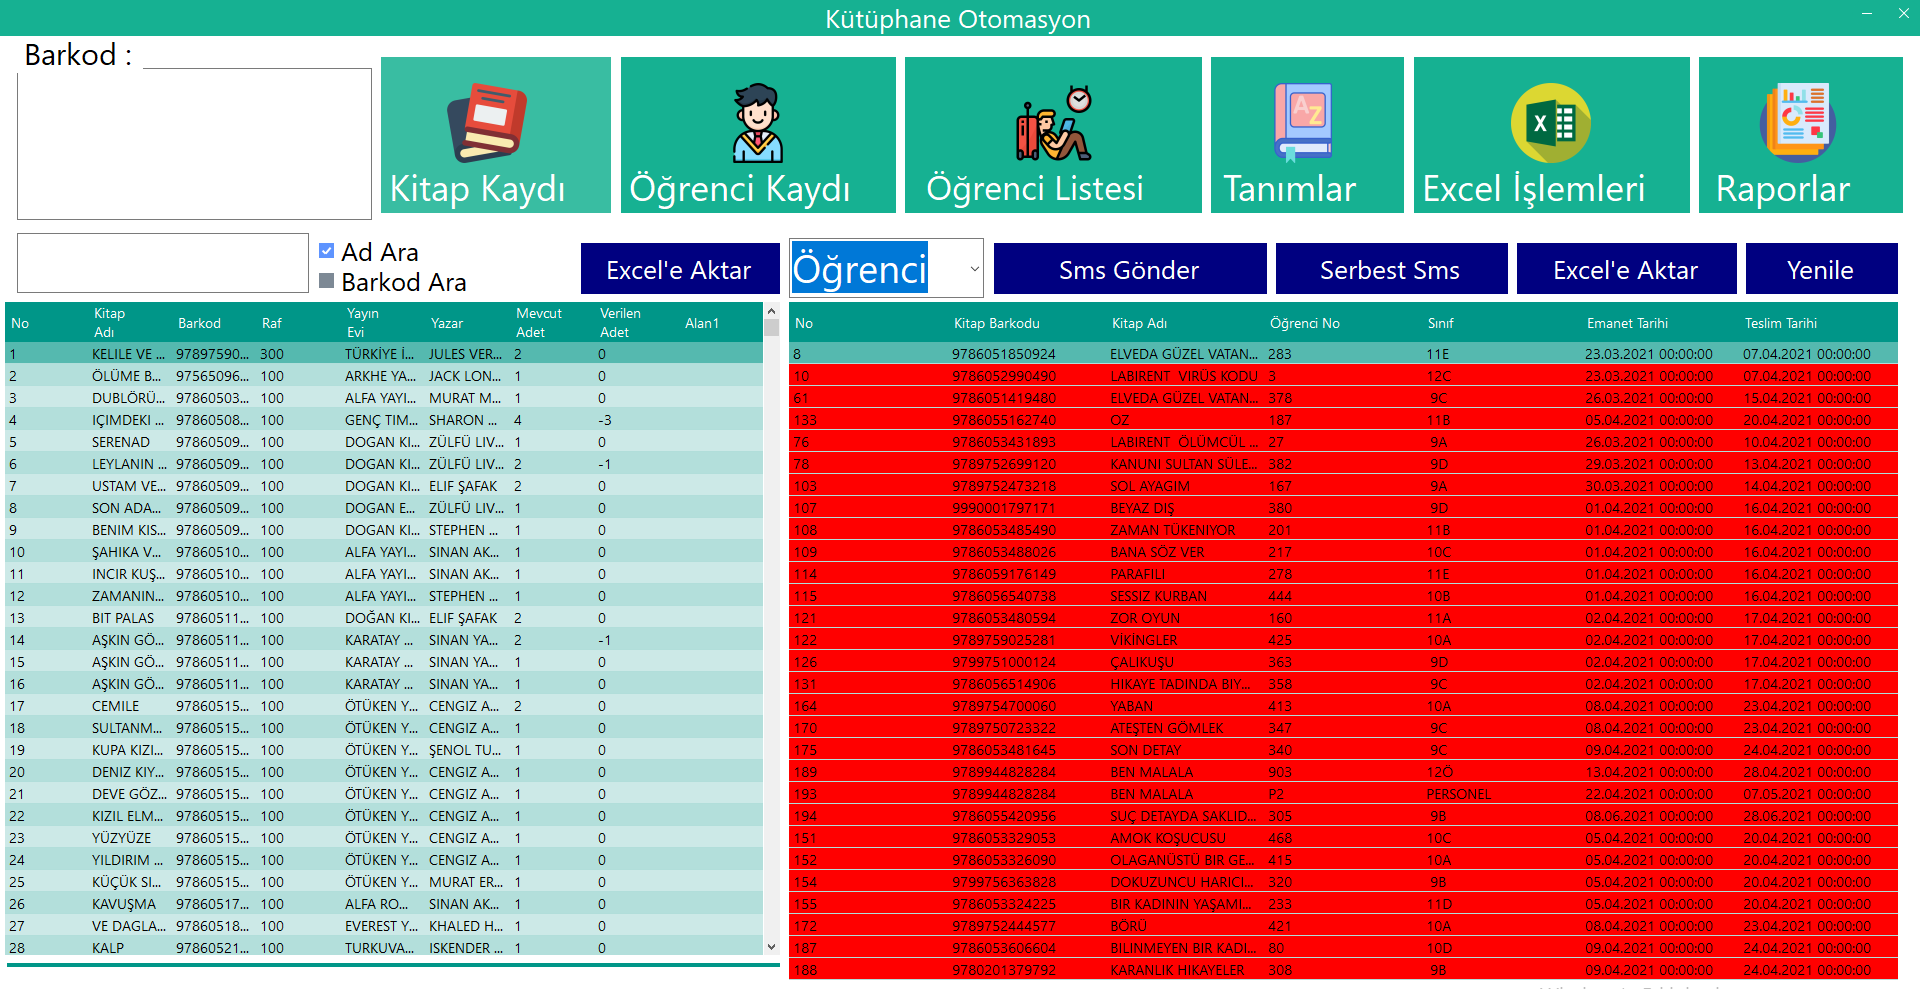Select the BORU loan row
1920x989 pixels.
[x=1343, y=926]
